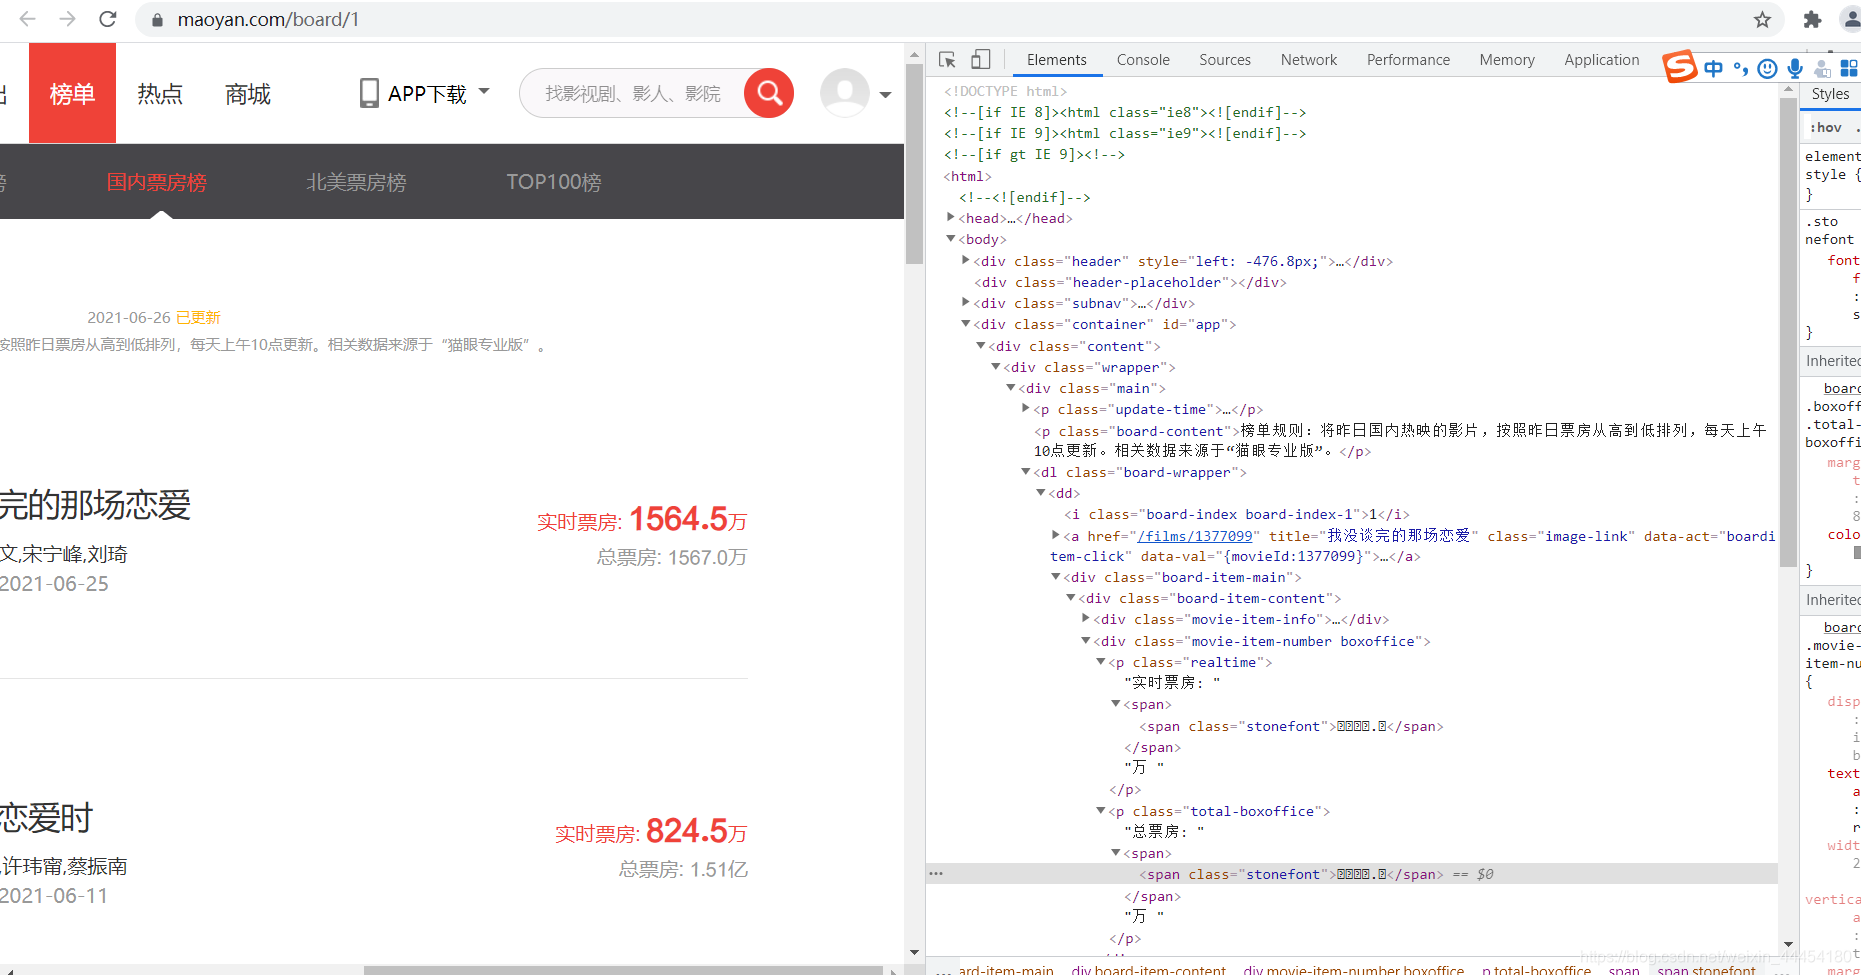Viewport: 1861px width, 975px height.
Task: Expand the p class update-time node
Action: coord(1025,408)
